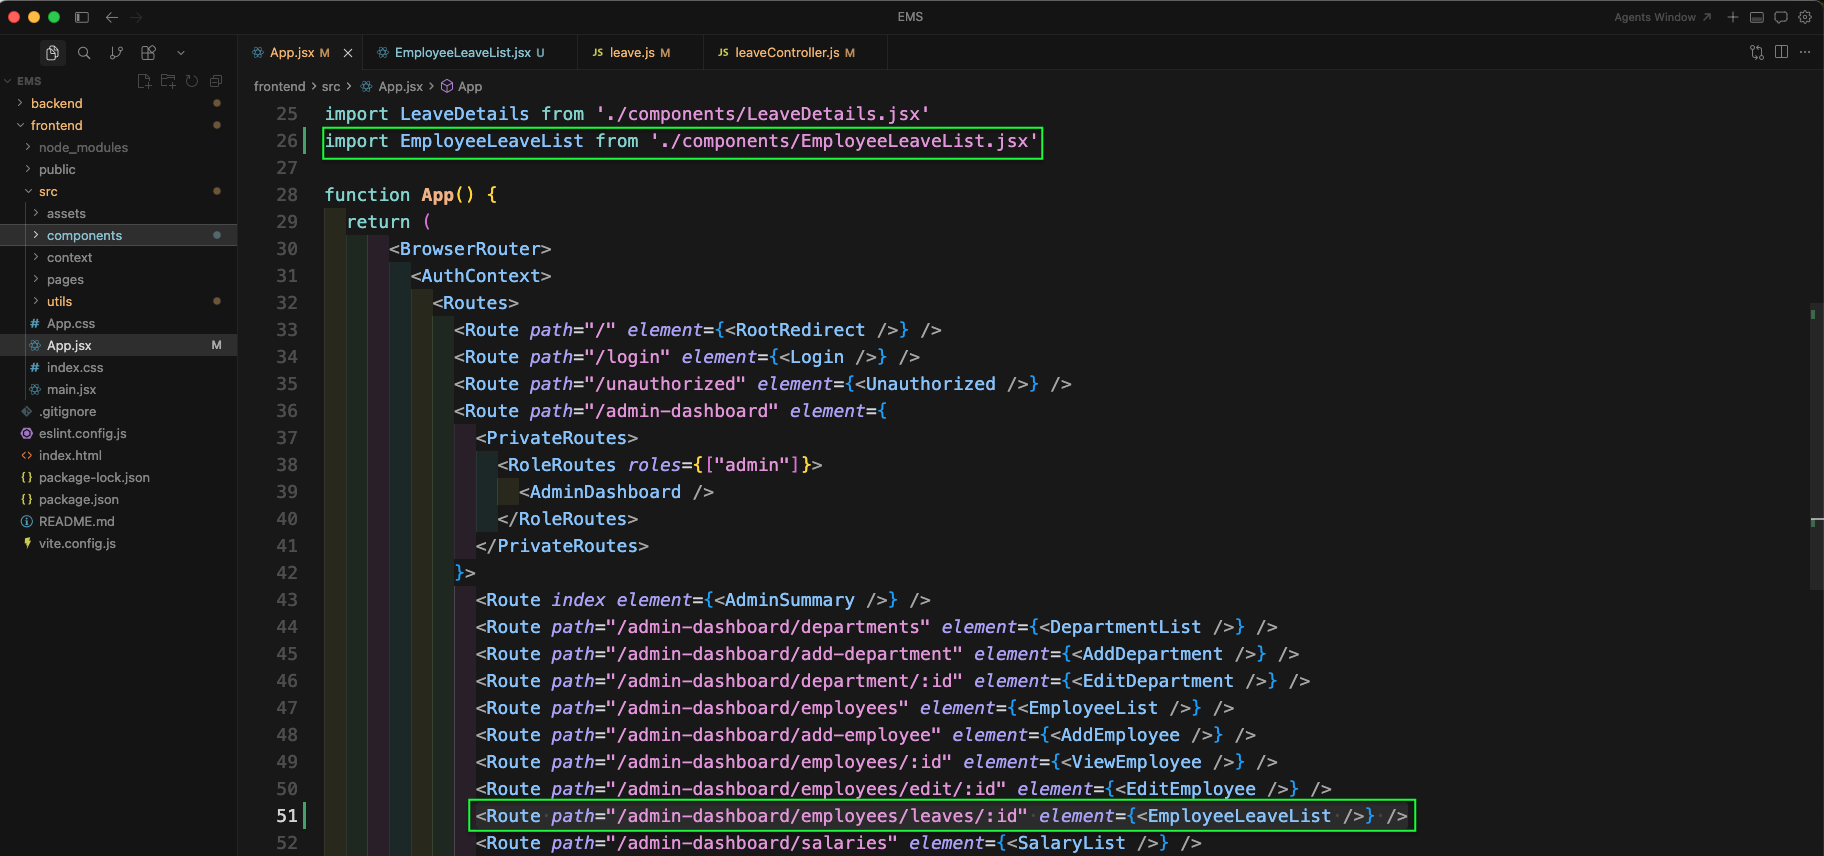
Task: Collapse all folders in explorer
Action: pyautogui.click(x=216, y=81)
